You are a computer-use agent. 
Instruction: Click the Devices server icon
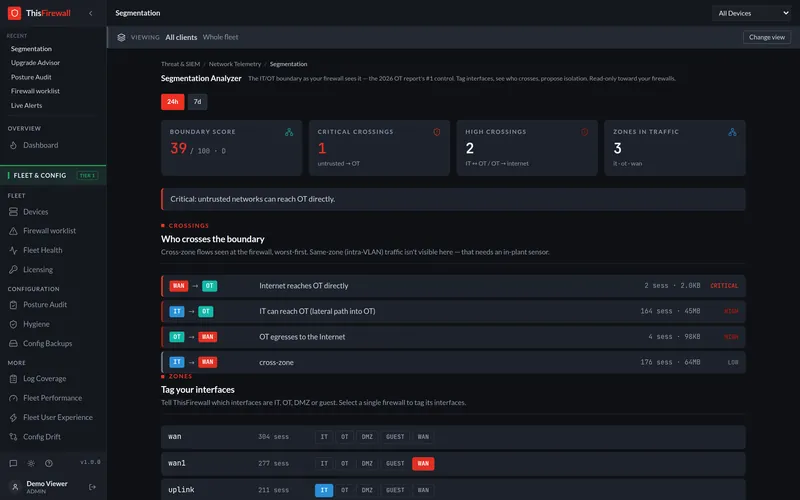click(13, 212)
